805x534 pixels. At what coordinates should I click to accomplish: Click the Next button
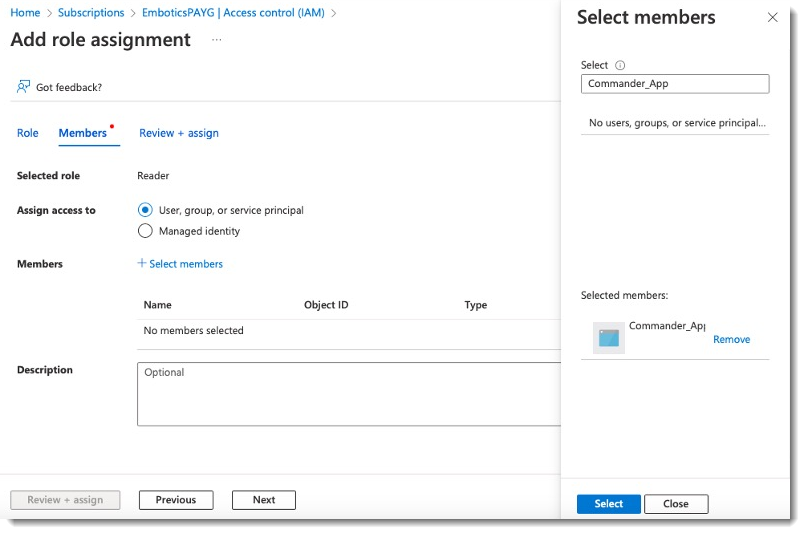[264, 500]
